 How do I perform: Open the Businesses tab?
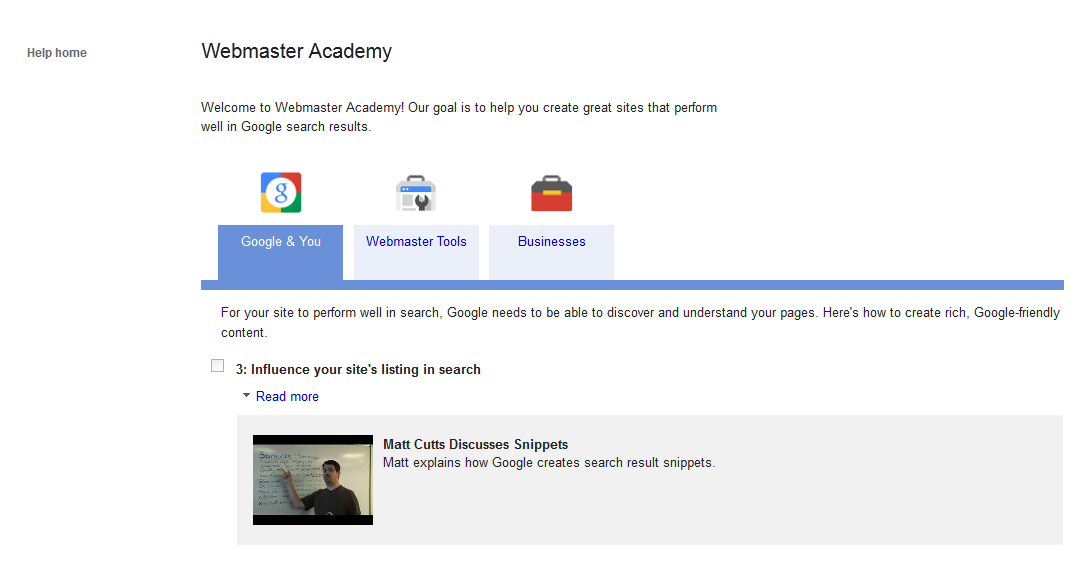552,252
